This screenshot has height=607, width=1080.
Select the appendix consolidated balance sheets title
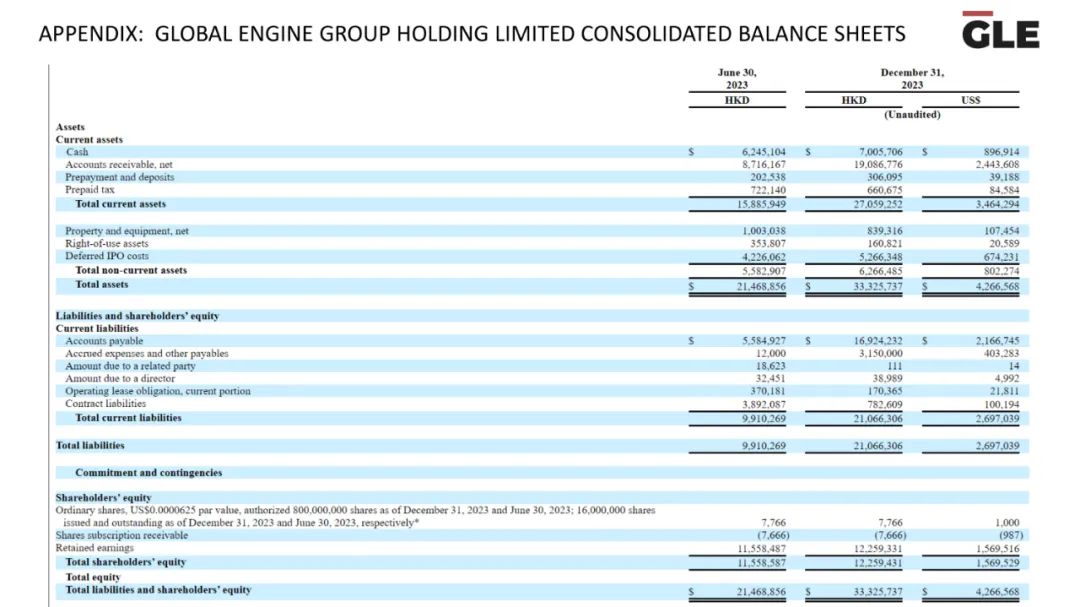472,34
